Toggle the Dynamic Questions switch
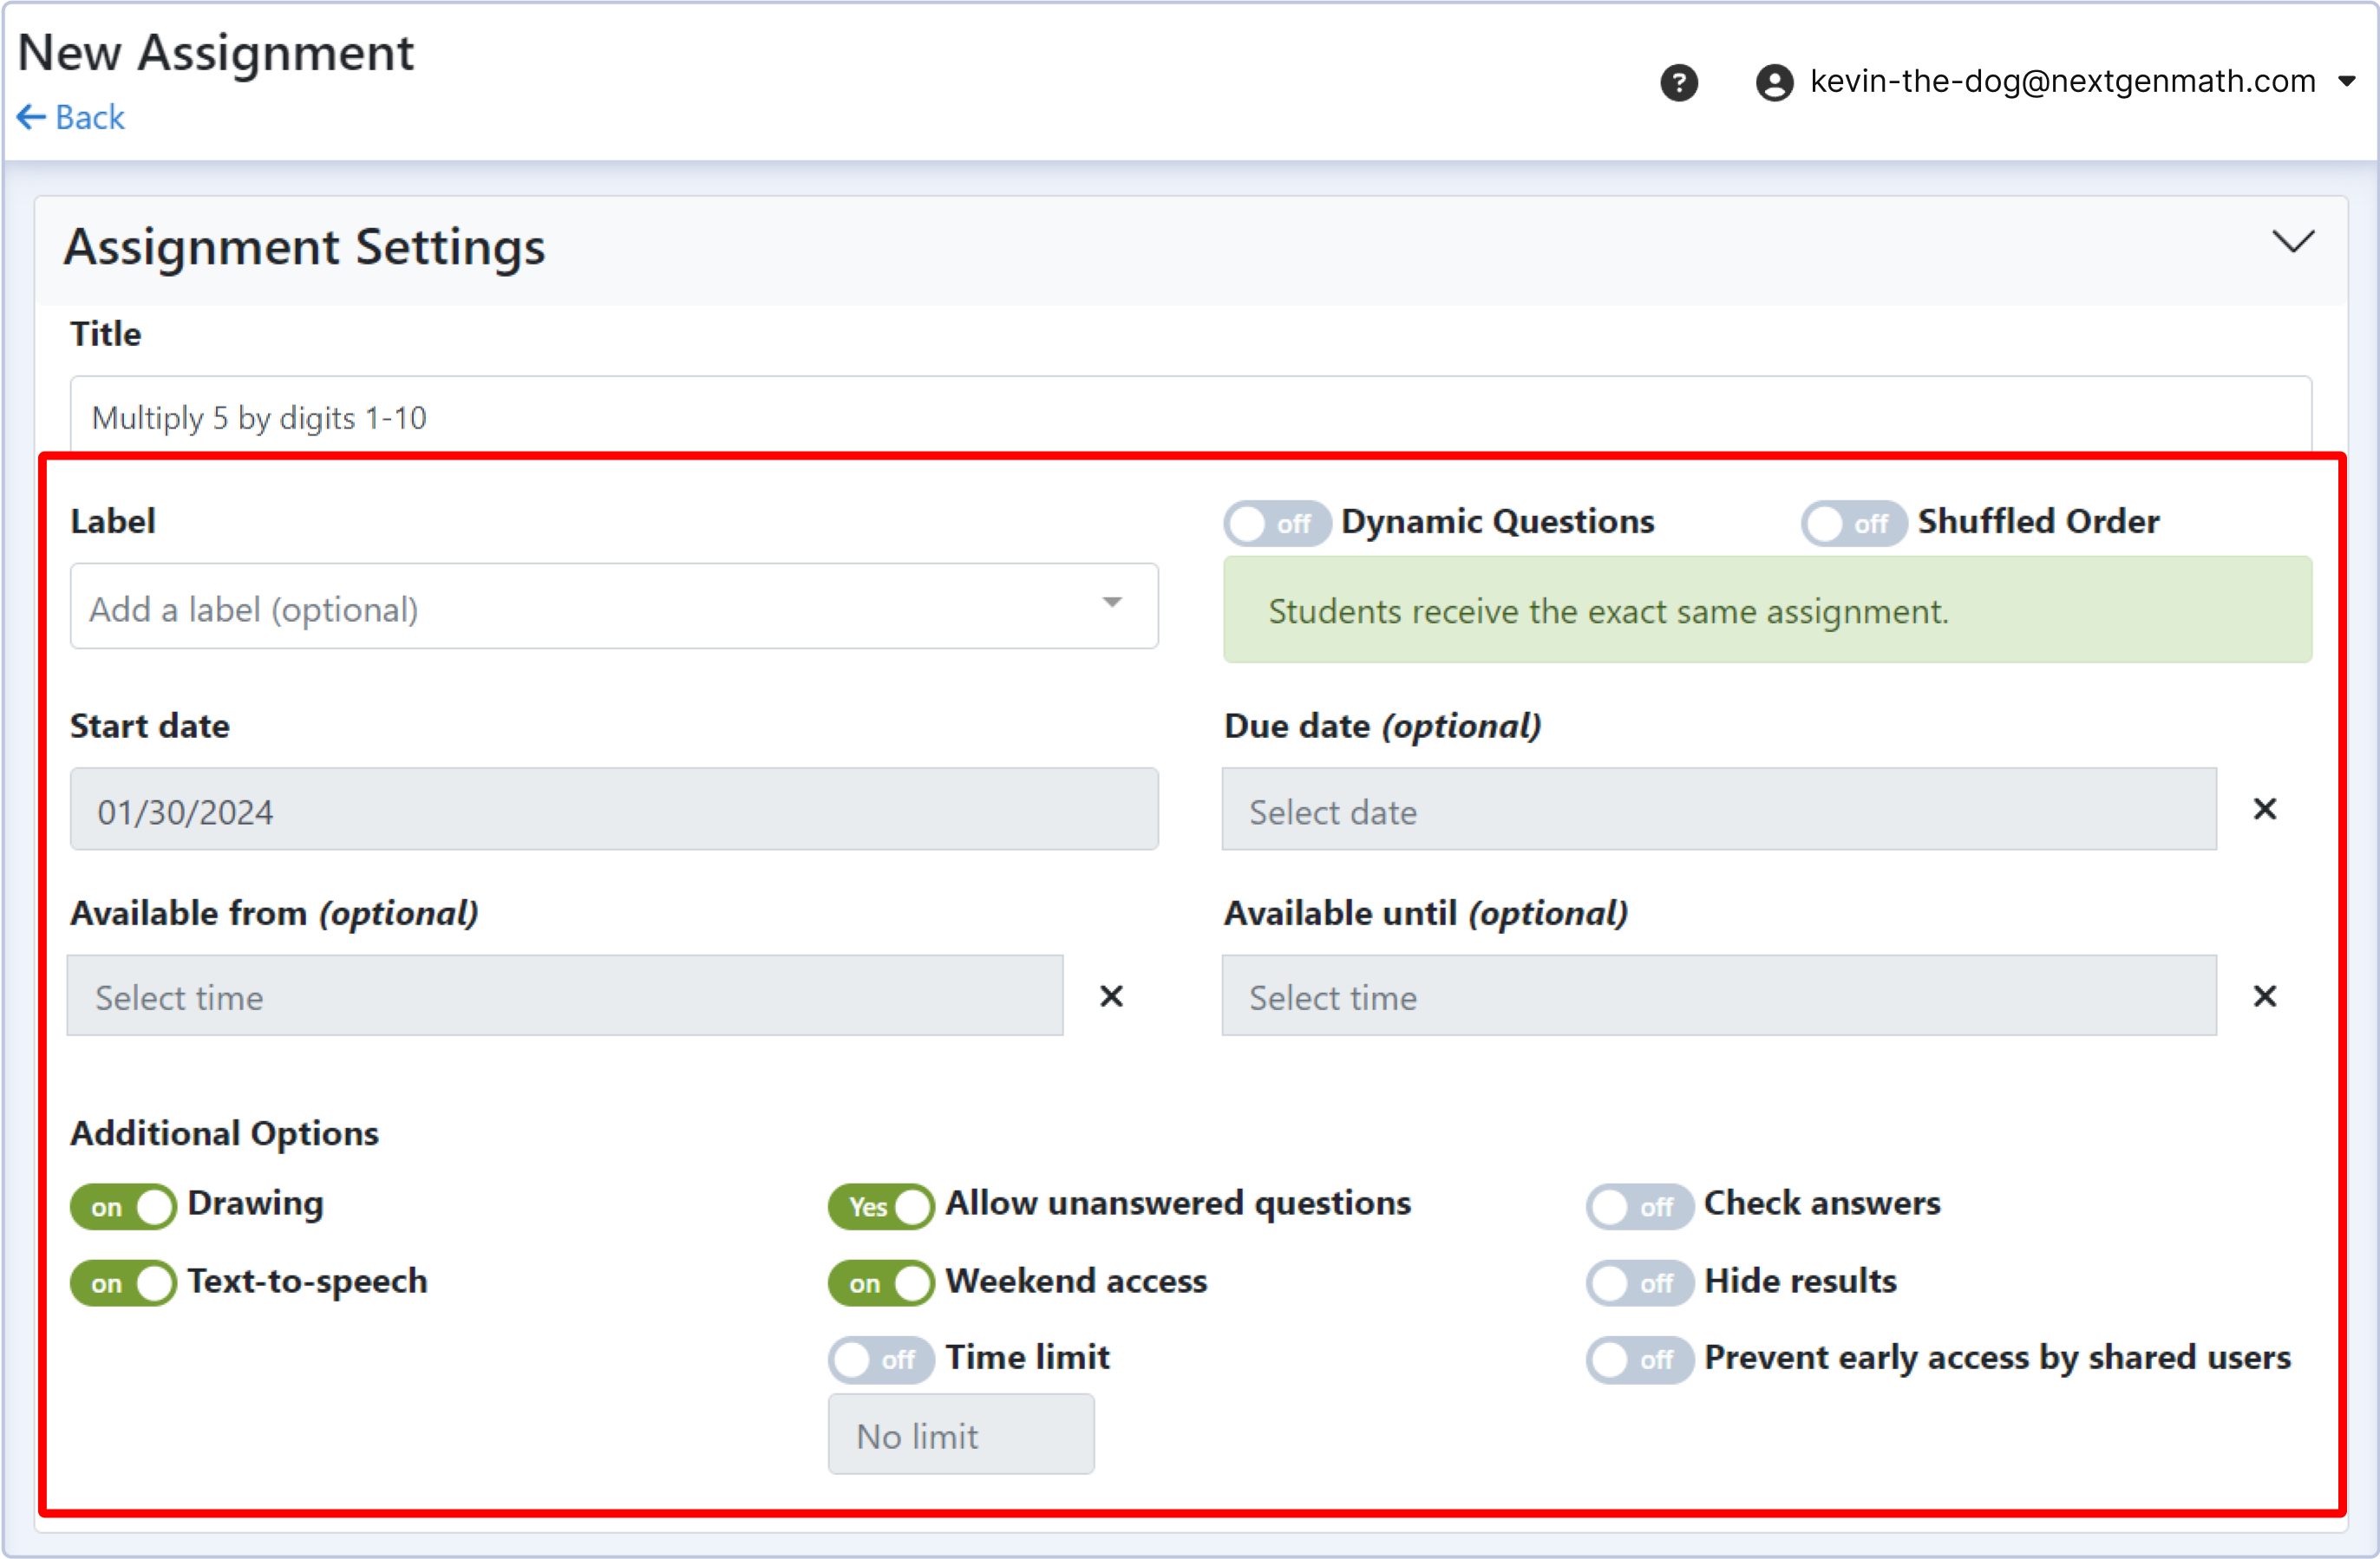This screenshot has height=1559, width=2380. (1276, 523)
